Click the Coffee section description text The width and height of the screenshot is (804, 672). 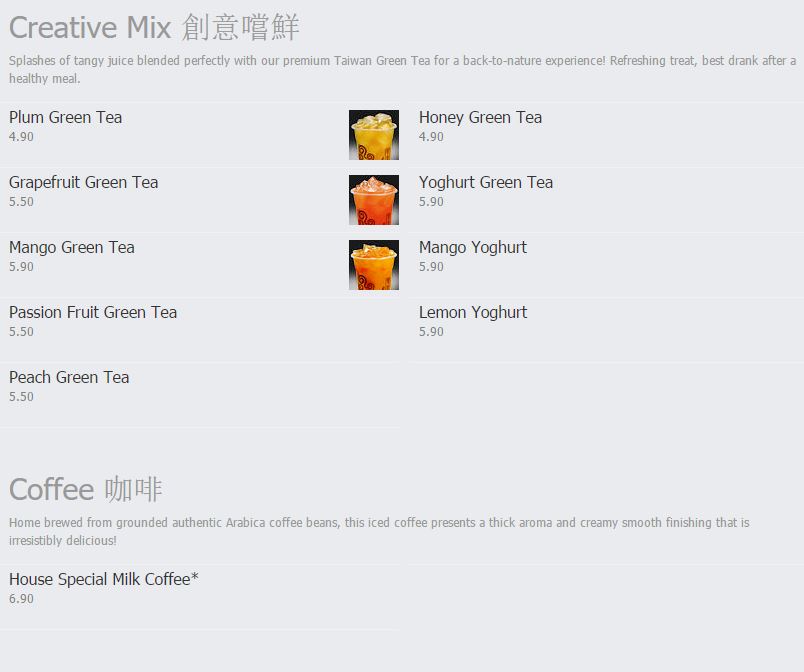tap(379, 532)
